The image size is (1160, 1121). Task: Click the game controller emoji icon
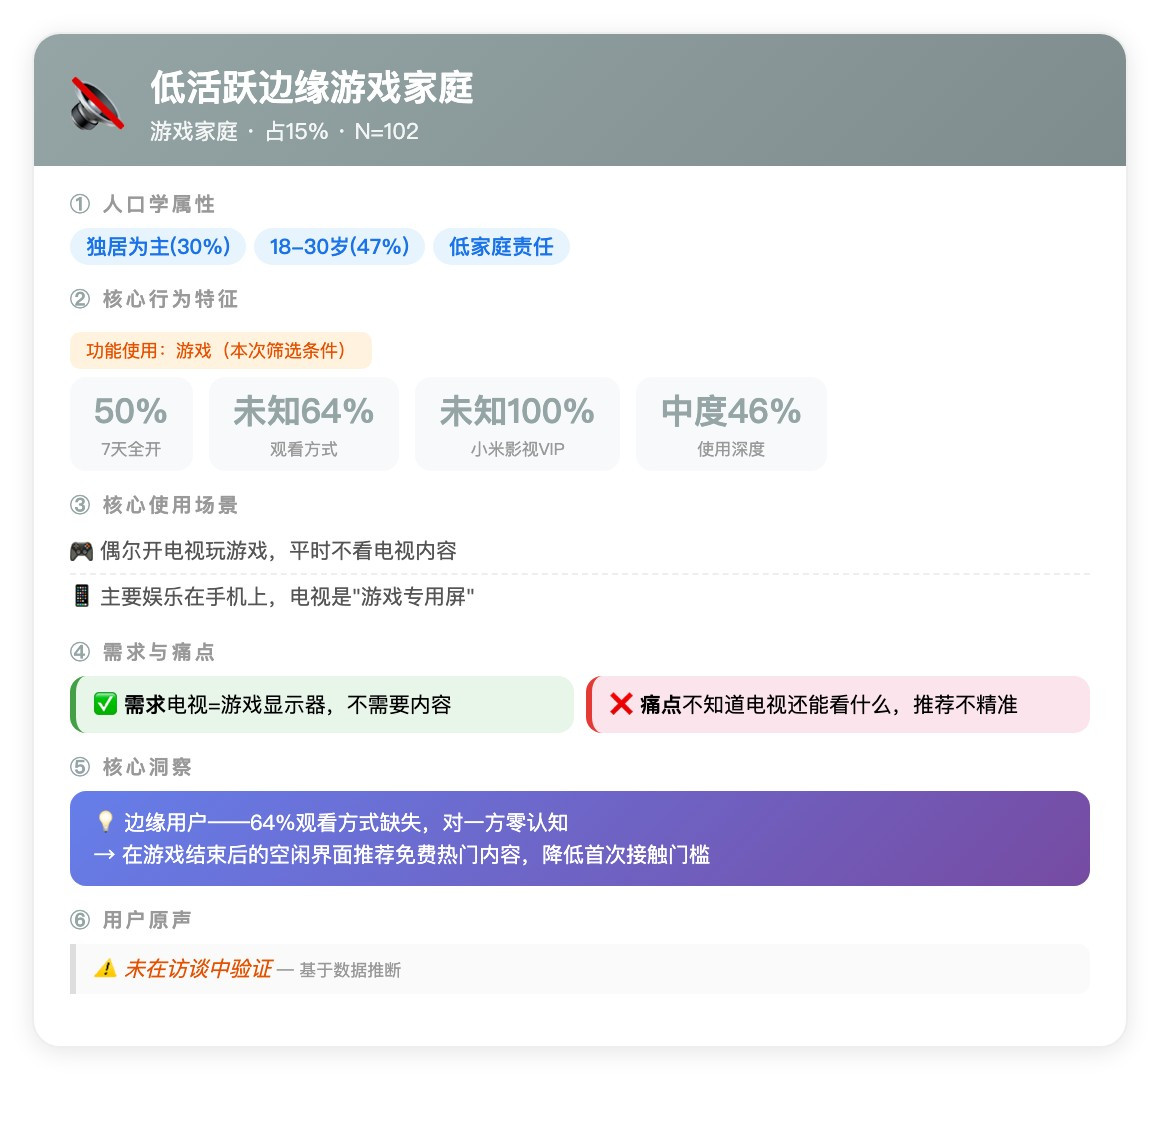point(81,551)
